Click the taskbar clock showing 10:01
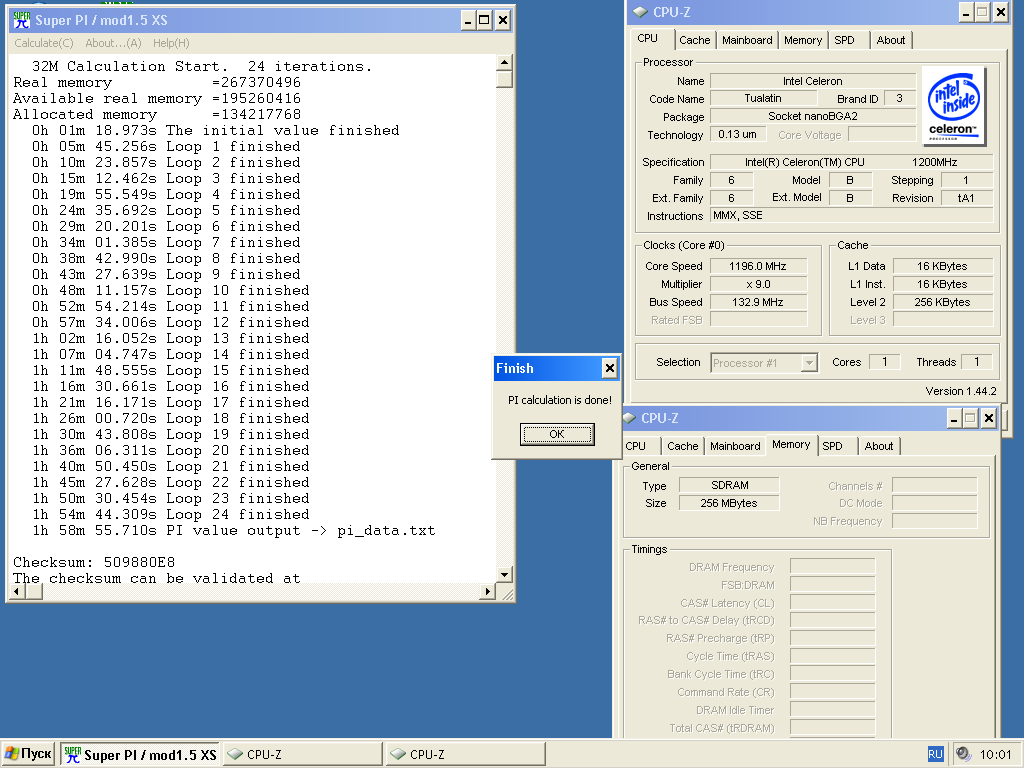Screen dimensions: 1024x768 tap(995, 755)
